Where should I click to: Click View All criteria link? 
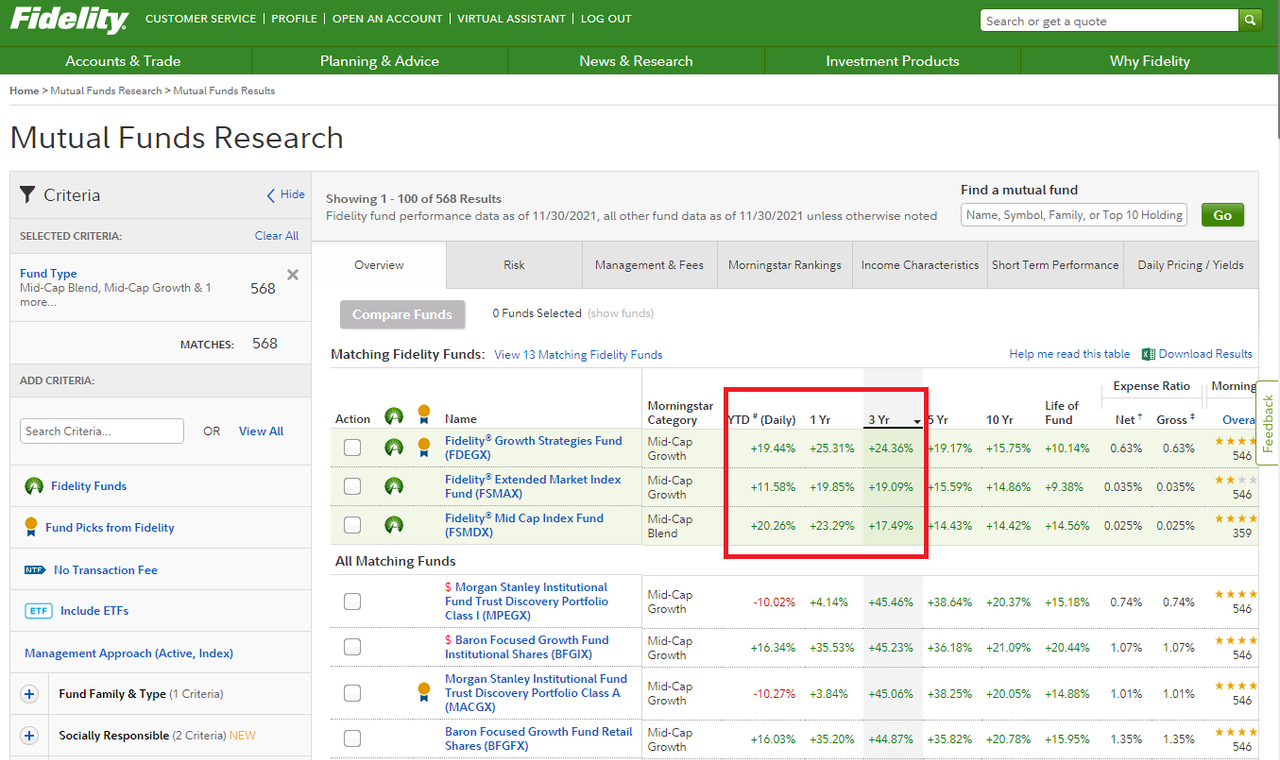click(261, 431)
